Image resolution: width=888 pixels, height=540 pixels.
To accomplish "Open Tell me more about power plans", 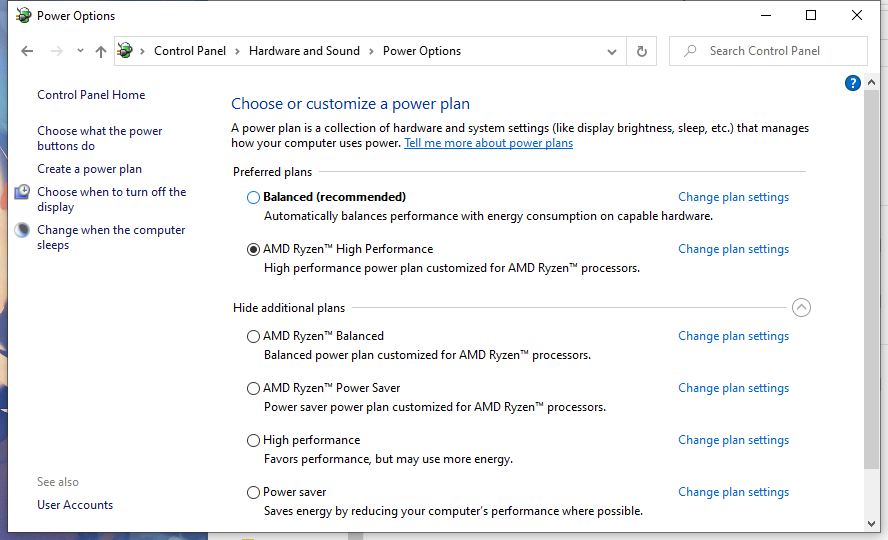I will 488,143.
